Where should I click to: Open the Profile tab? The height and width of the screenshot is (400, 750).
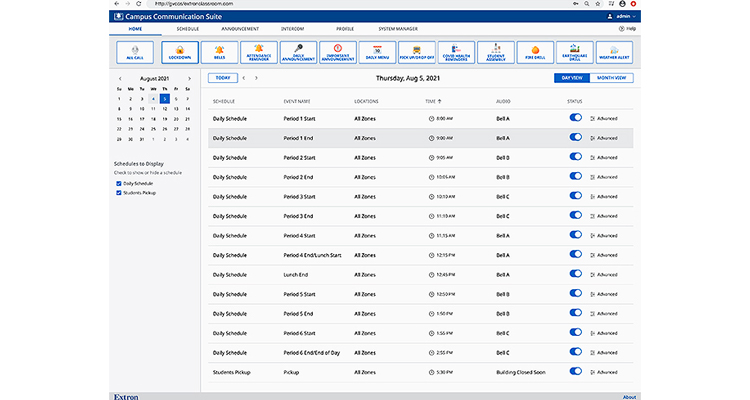(345, 29)
